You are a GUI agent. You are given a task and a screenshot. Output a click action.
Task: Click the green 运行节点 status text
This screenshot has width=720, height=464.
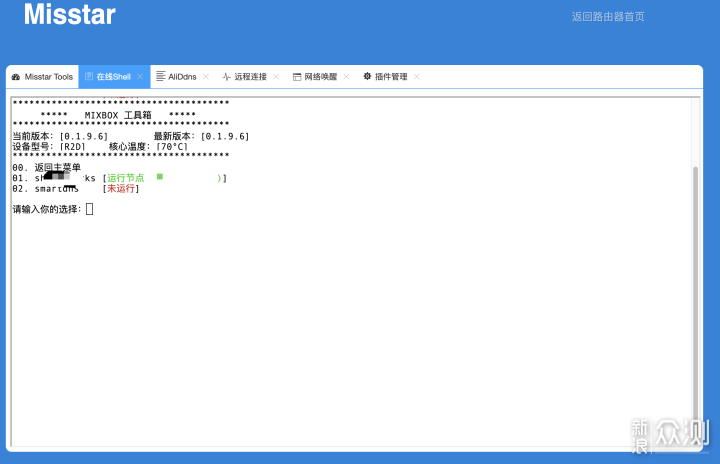tap(125, 178)
